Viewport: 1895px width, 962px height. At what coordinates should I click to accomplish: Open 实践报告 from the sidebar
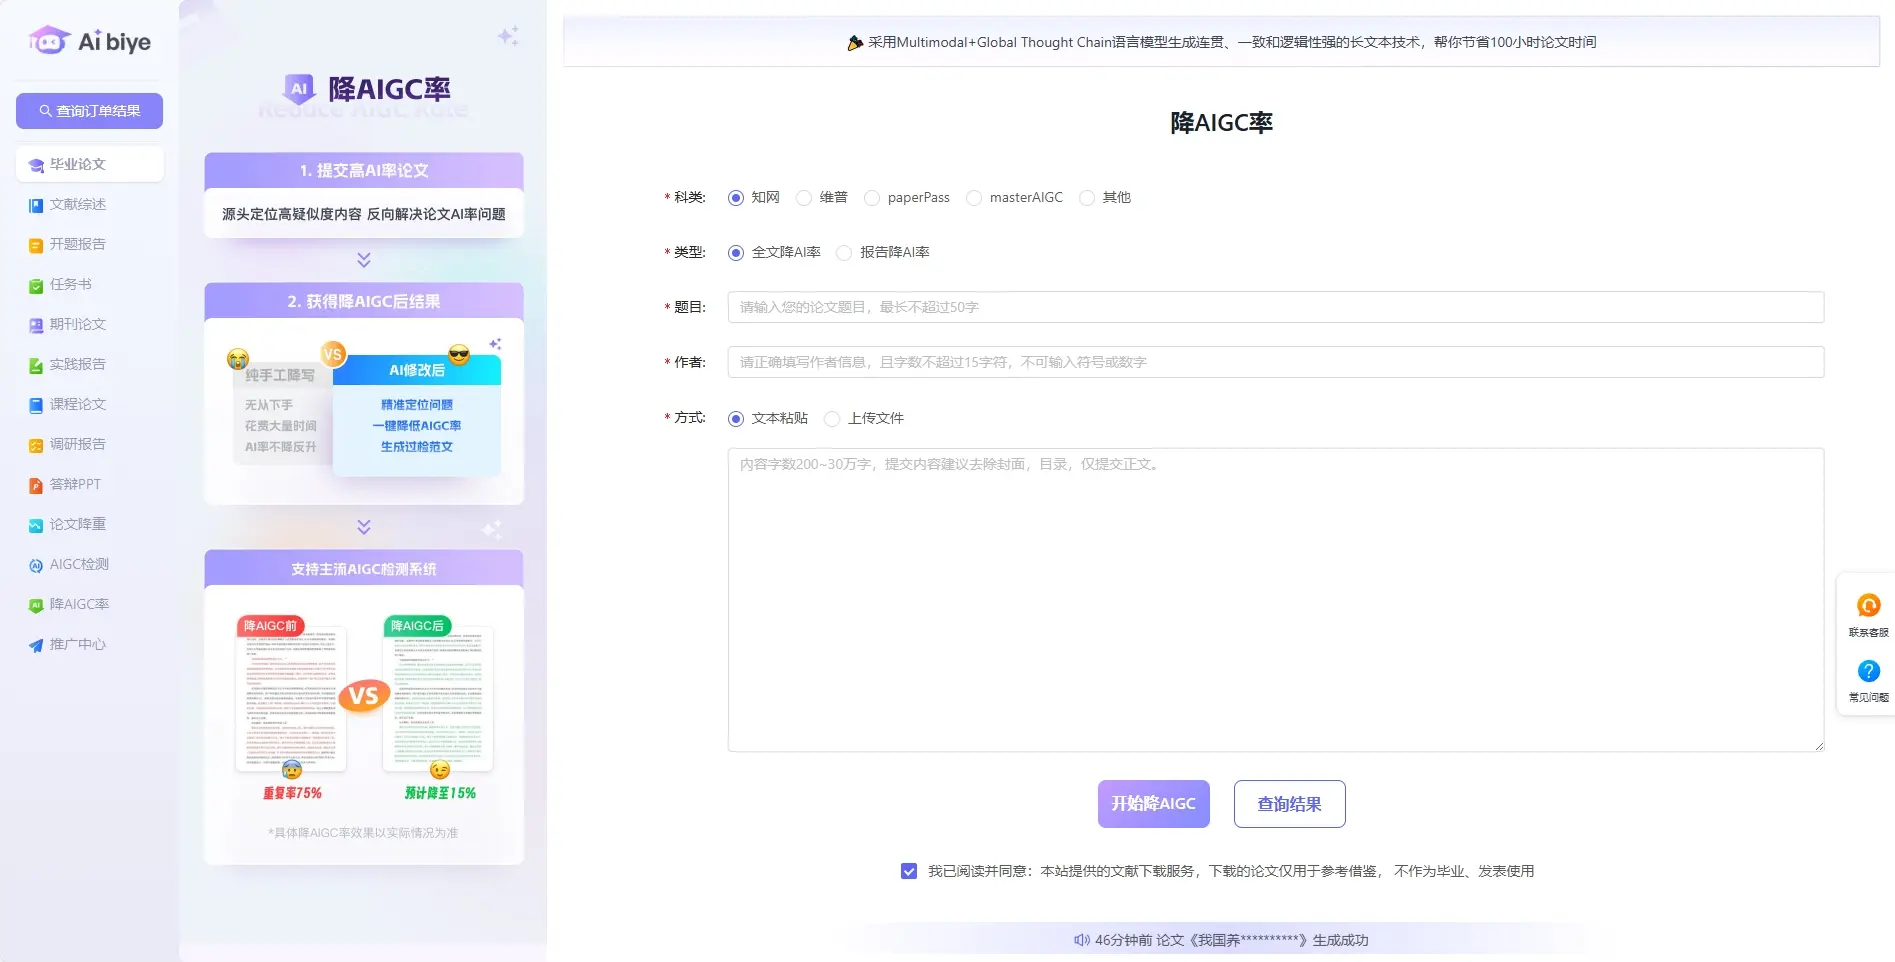pos(78,364)
